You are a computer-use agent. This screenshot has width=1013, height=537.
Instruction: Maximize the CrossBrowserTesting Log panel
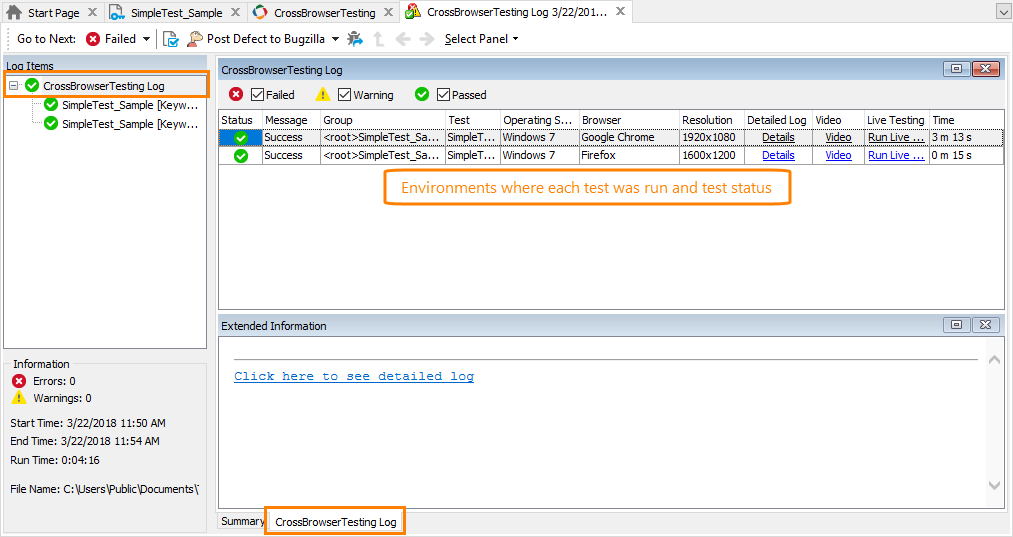(956, 69)
